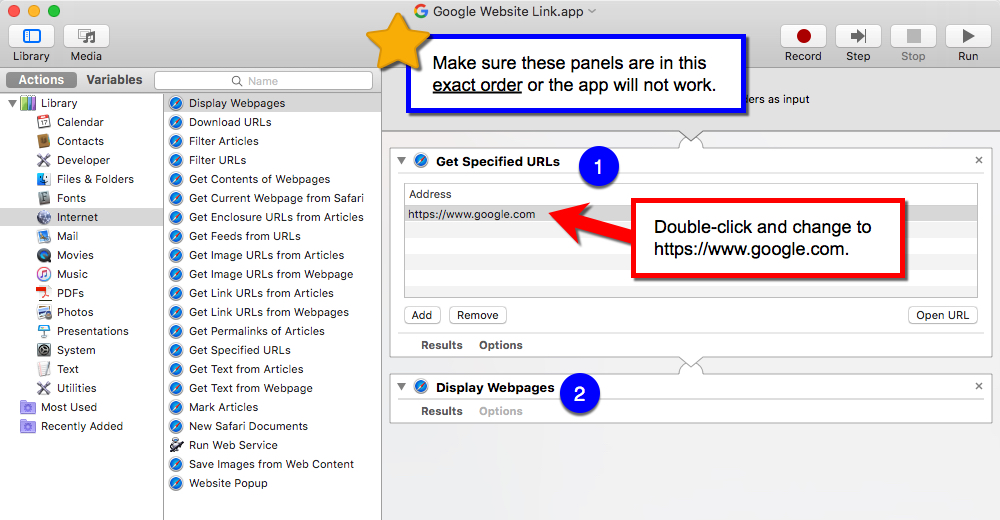
Task: Click the Add button
Action: [422, 315]
